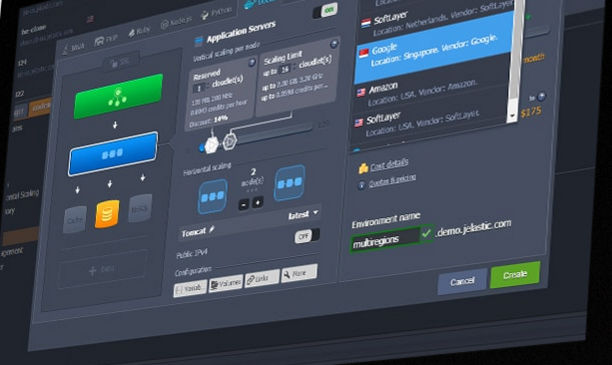Image resolution: width=612 pixels, height=365 pixels.
Task: Add extra layer with plus button
Action: click(102, 269)
